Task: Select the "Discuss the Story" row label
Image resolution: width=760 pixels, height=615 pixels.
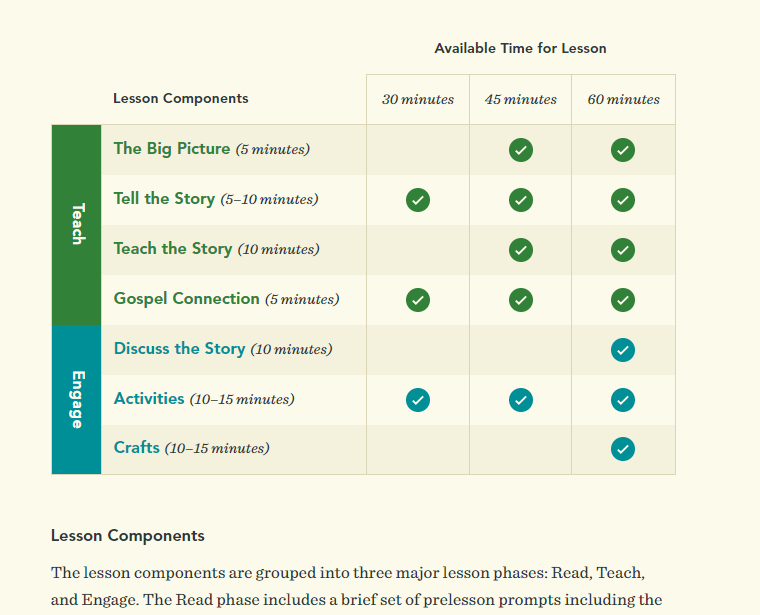Action: coord(179,348)
